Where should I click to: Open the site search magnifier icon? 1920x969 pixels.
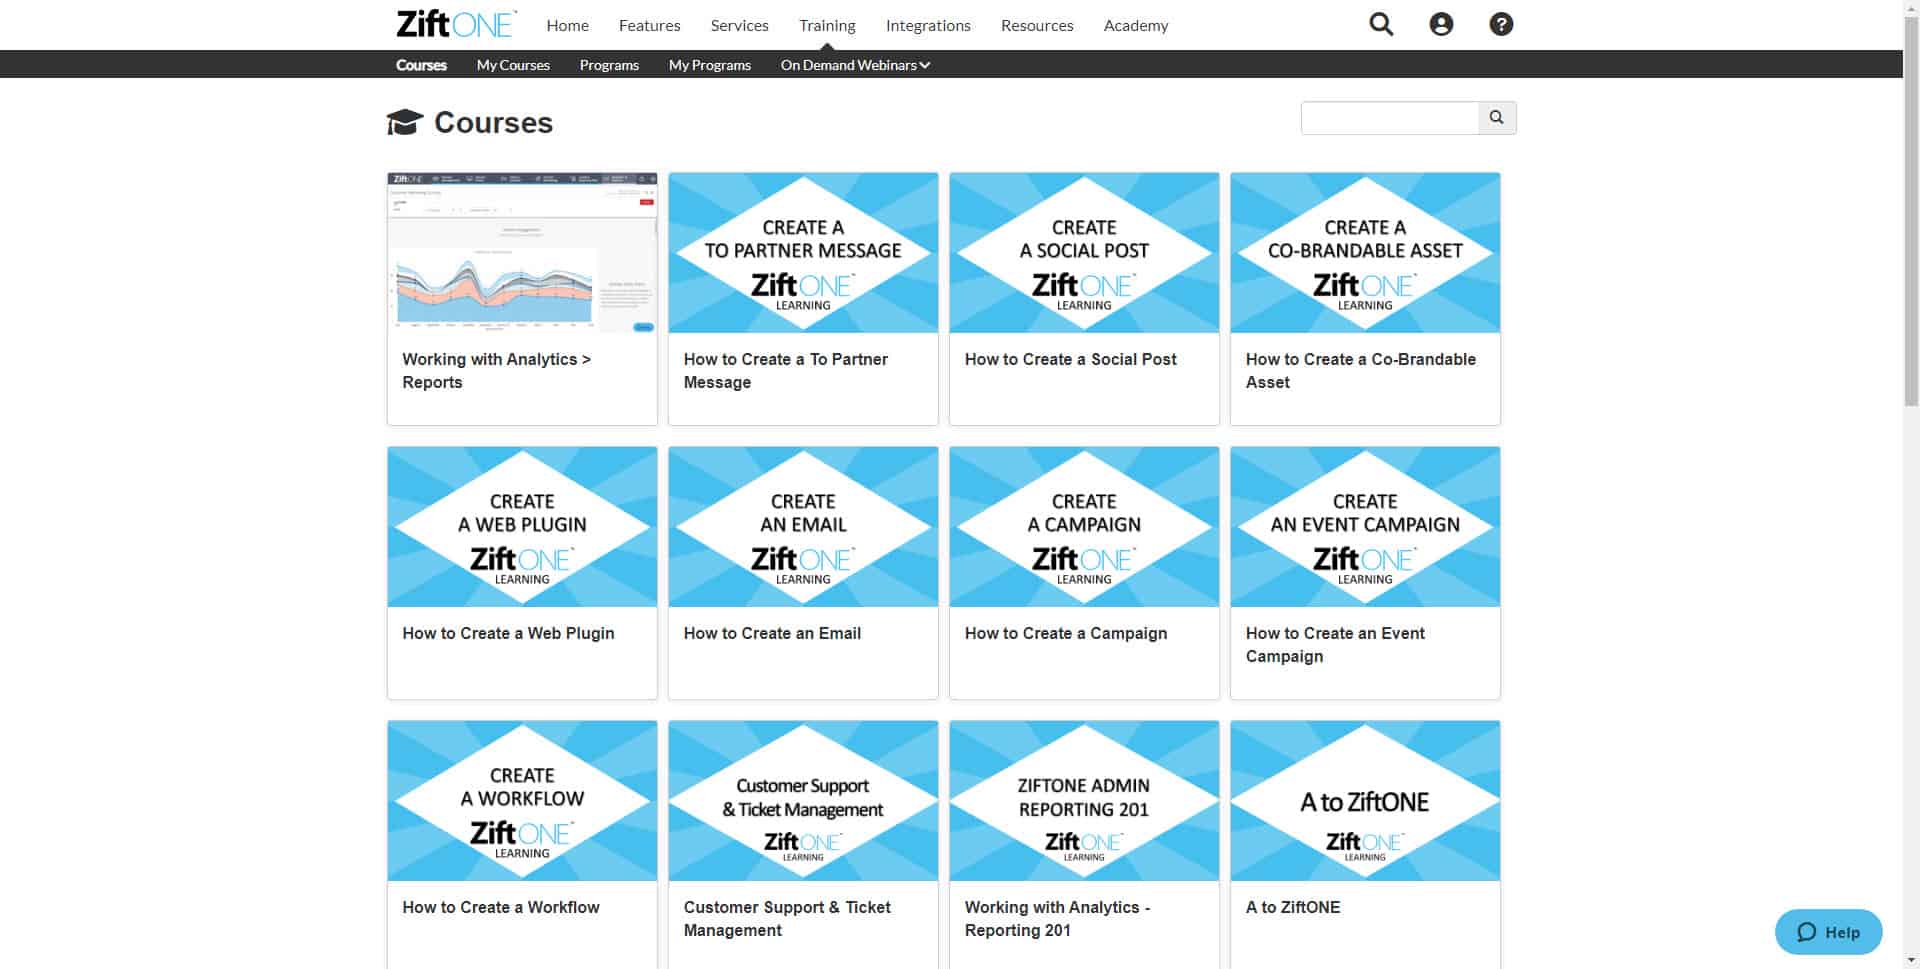click(1381, 24)
